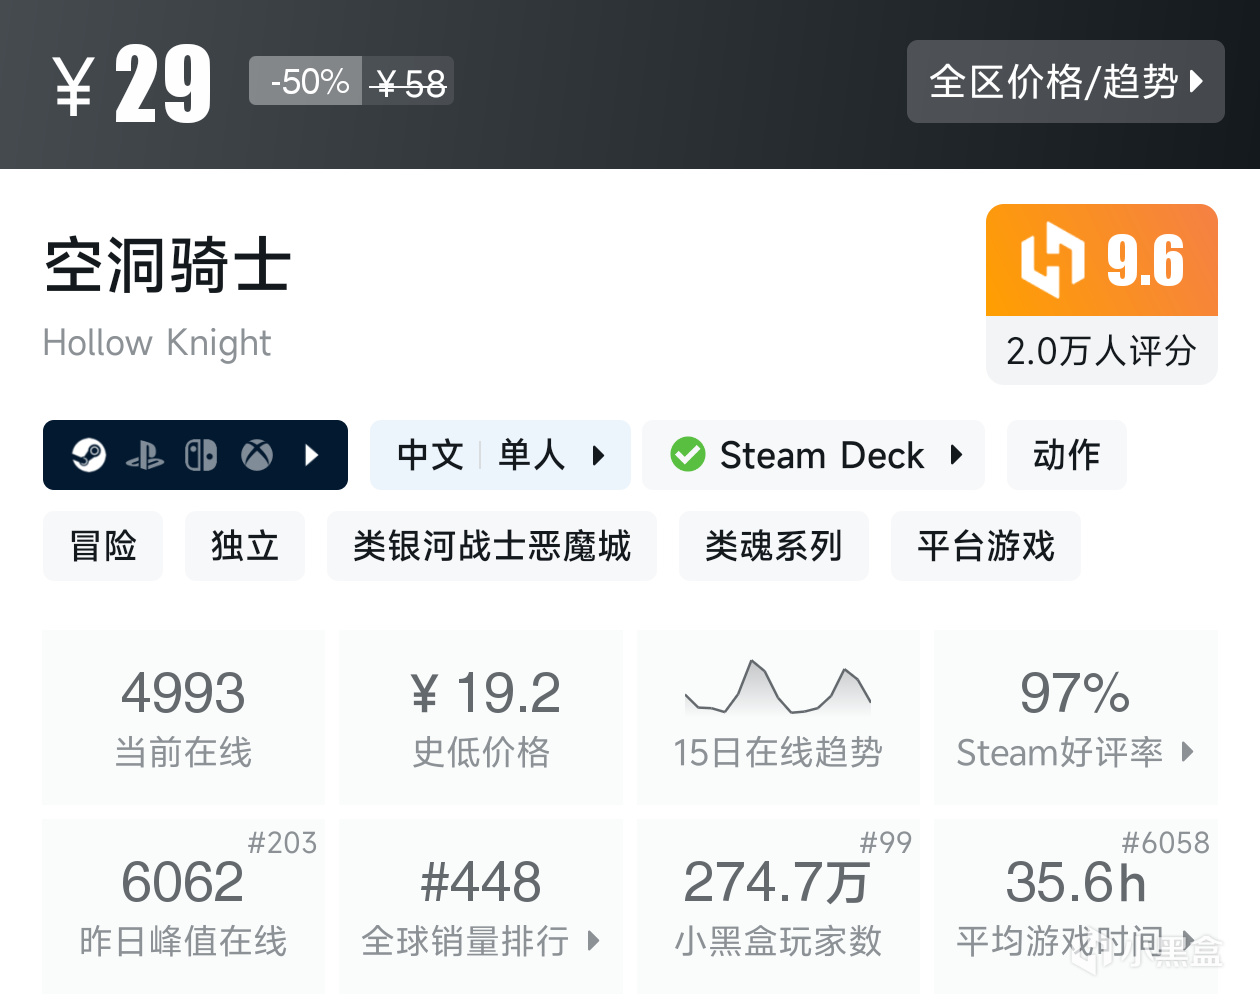This screenshot has height=1000, width=1260.
Task: Select the 独立 genre tag
Action: (x=245, y=546)
